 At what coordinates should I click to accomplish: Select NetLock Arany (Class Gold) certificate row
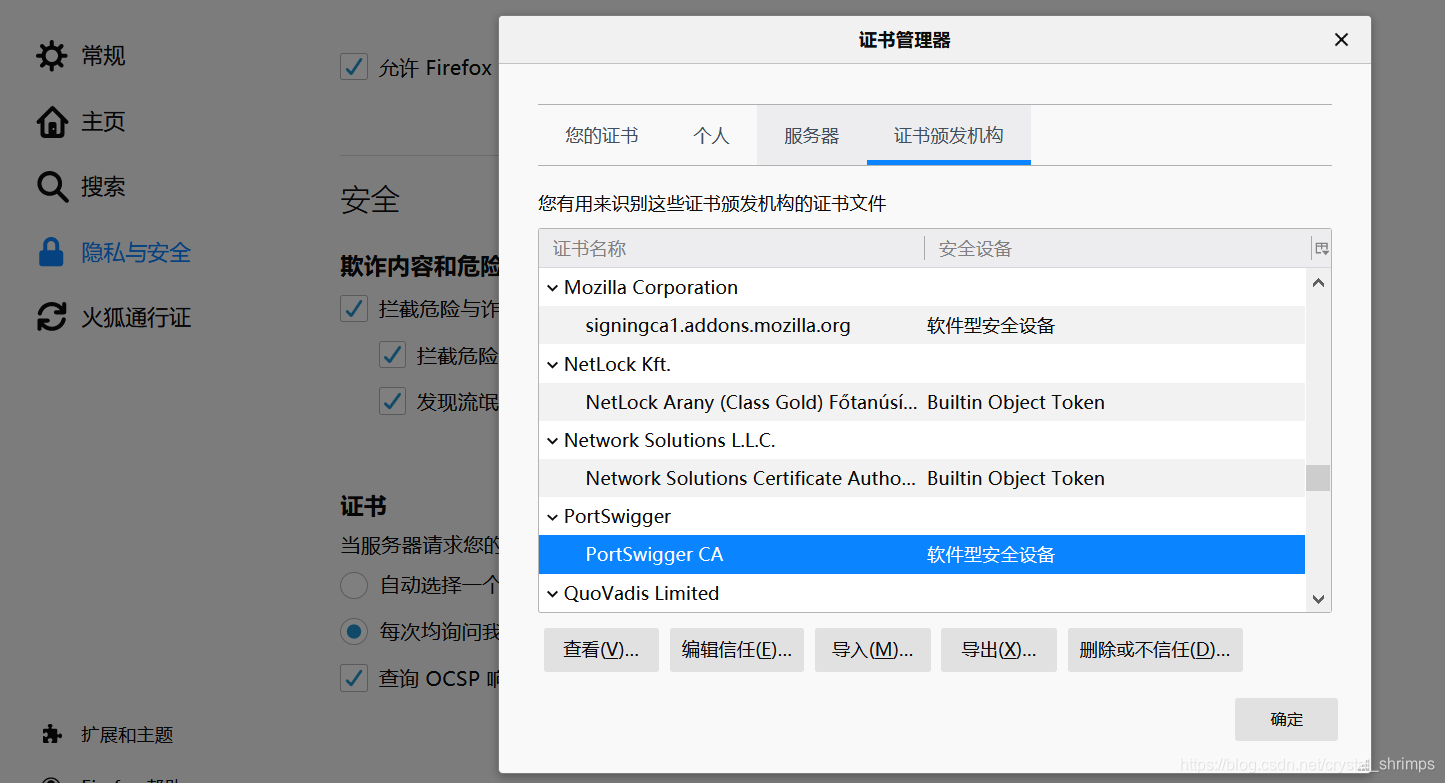pyautogui.click(x=922, y=402)
